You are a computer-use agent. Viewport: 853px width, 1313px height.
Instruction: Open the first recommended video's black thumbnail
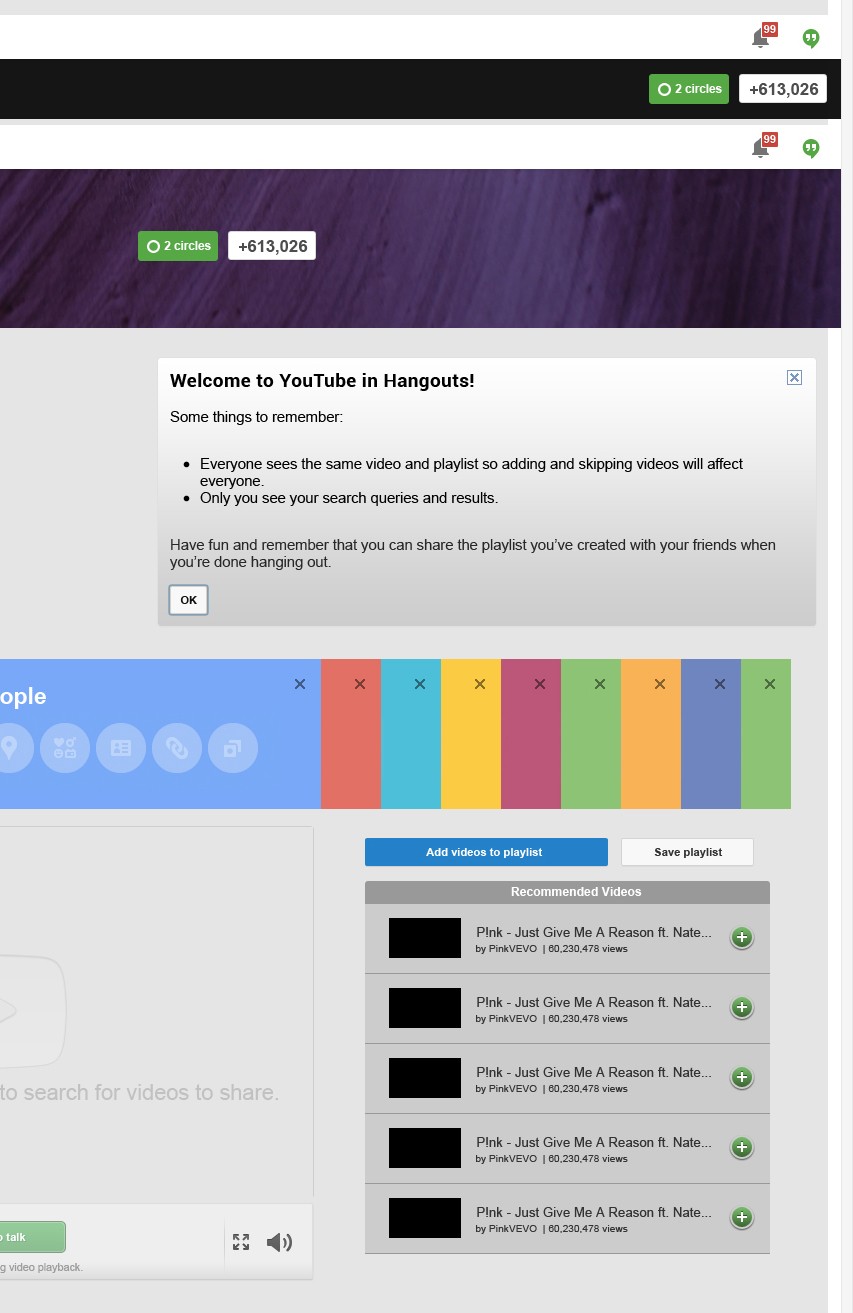[x=425, y=938]
